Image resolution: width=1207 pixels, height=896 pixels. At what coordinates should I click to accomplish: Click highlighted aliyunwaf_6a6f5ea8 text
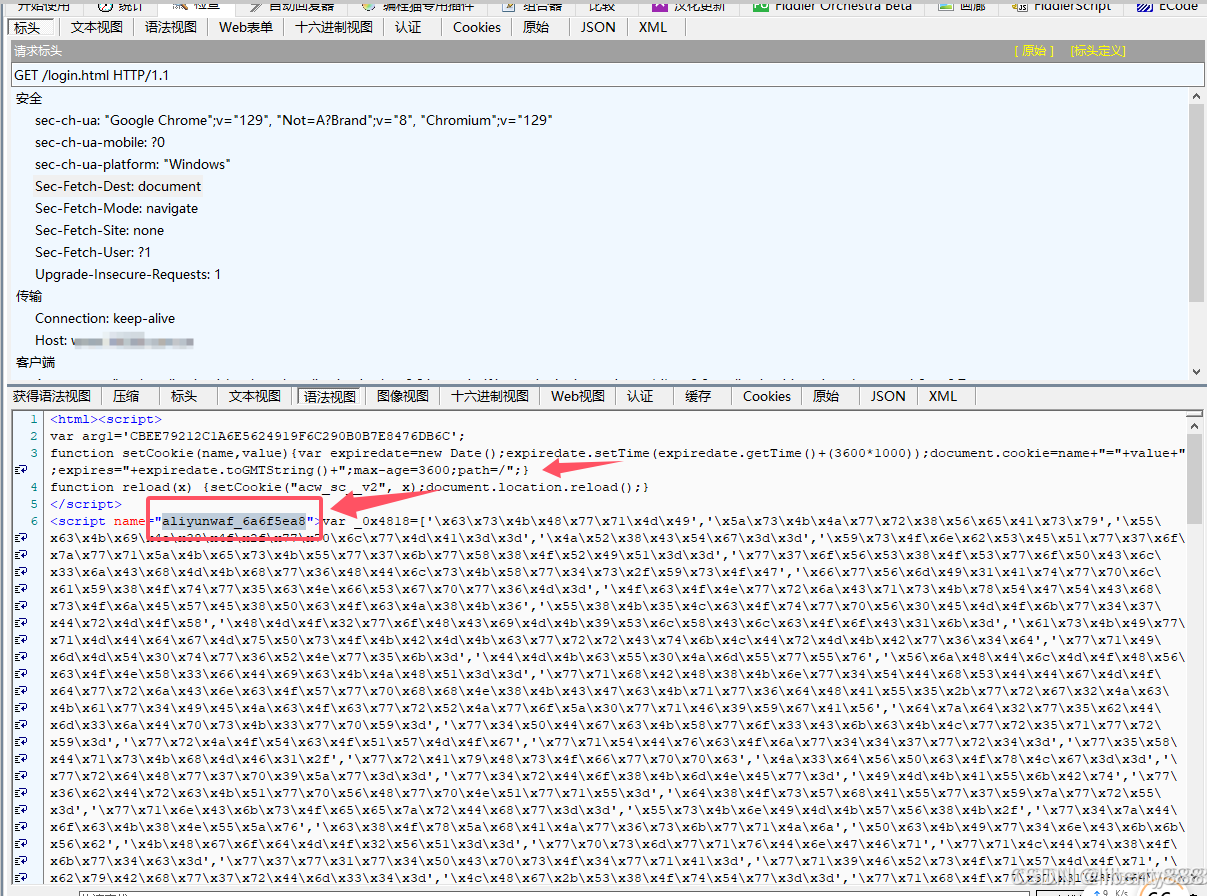234,521
